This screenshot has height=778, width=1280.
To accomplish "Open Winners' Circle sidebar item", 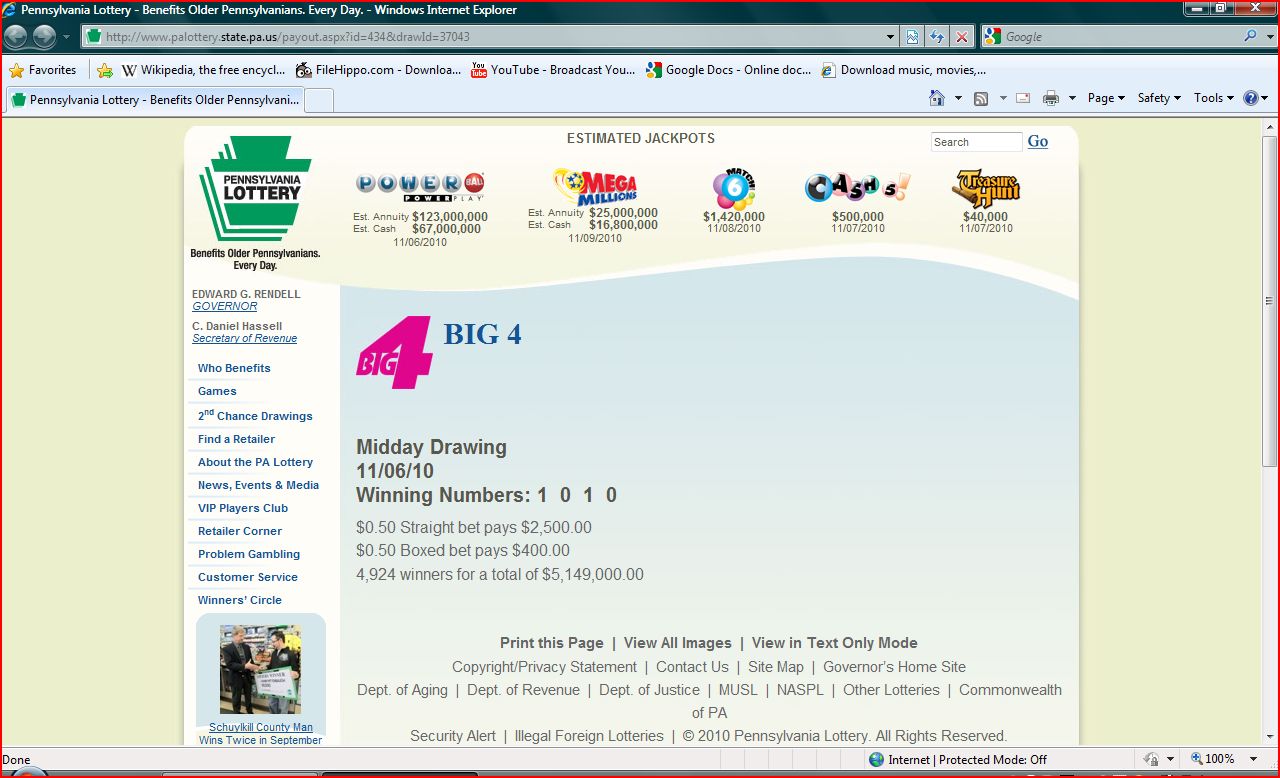I will click(x=240, y=600).
